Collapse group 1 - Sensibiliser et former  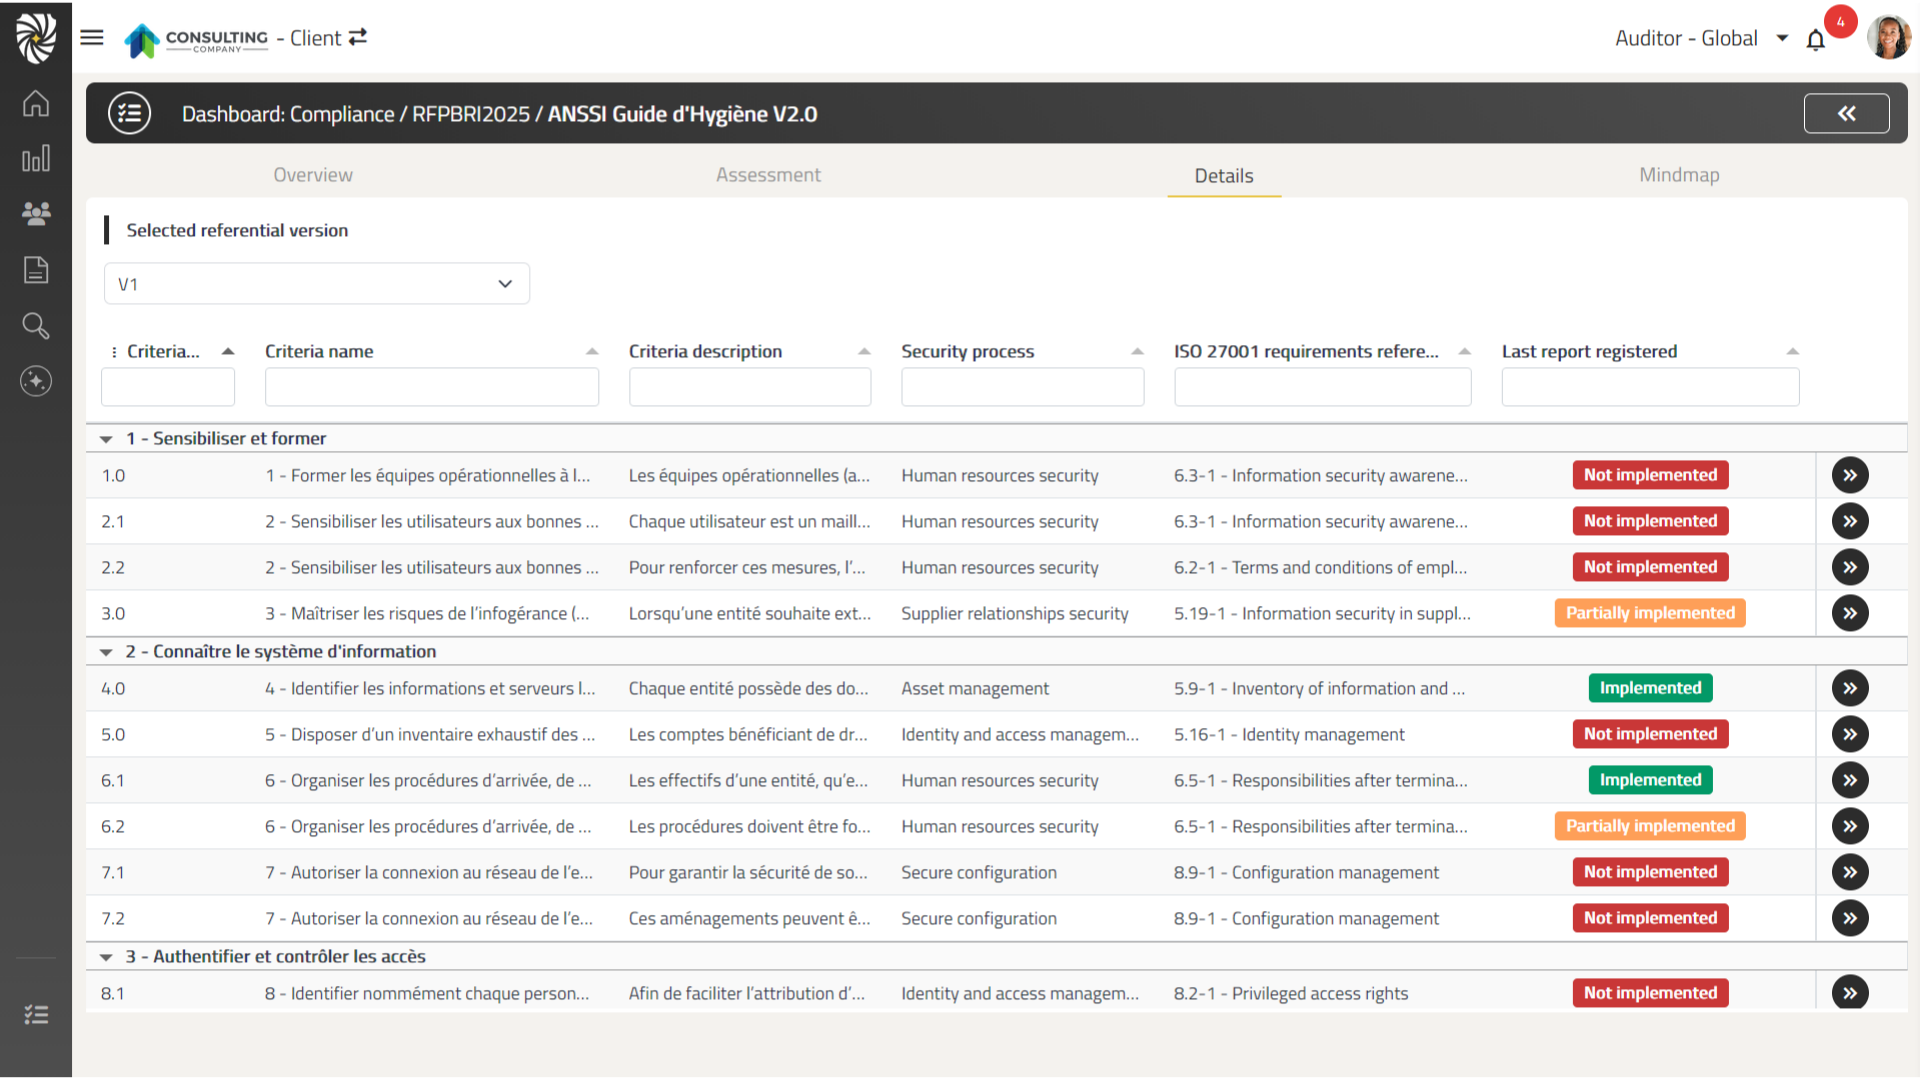click(106, 439)
